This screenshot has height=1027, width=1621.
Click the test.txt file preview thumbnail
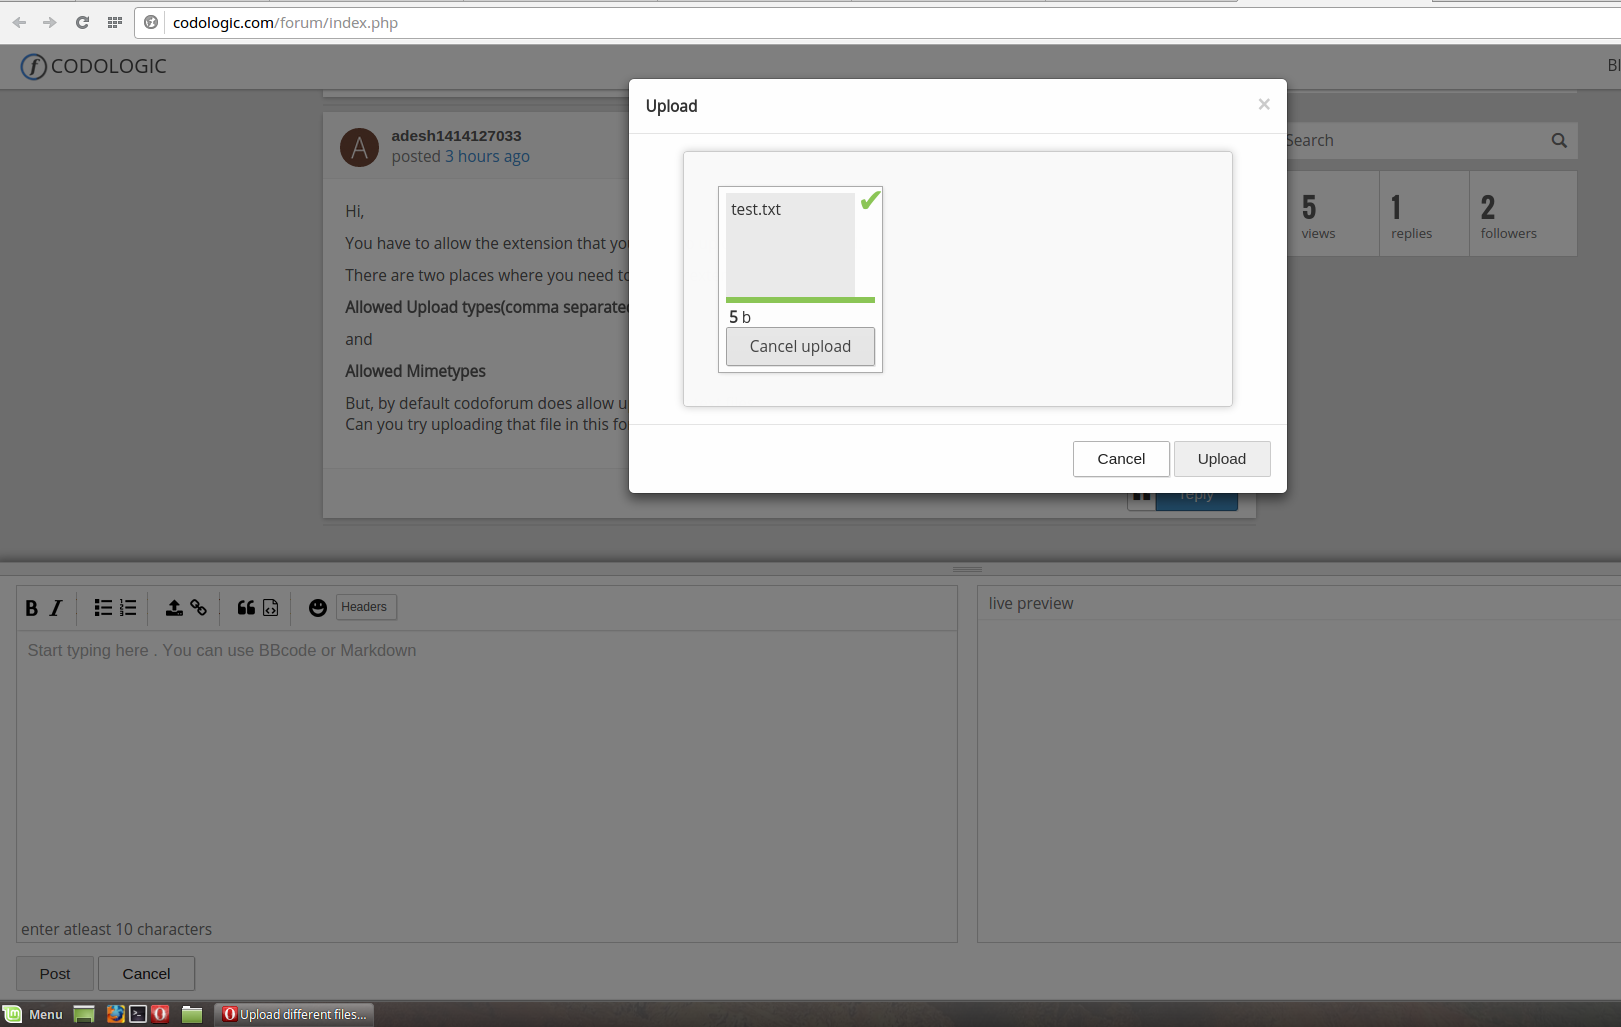click(x=790, y=244)
